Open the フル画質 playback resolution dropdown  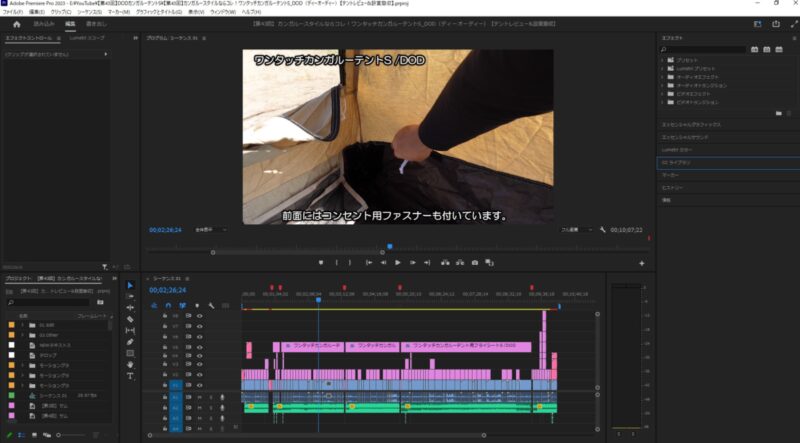point(577,230)
